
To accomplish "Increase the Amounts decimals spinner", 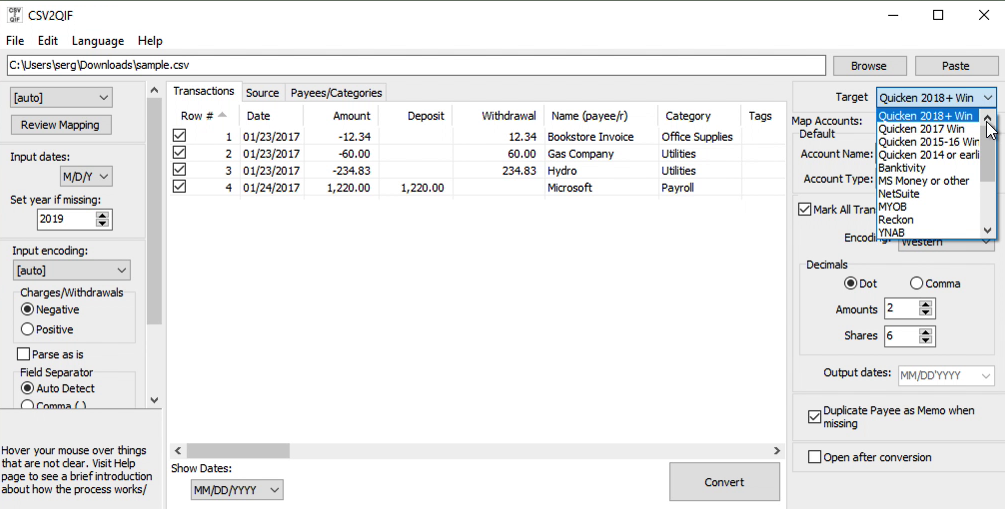I will coord(925,305).
